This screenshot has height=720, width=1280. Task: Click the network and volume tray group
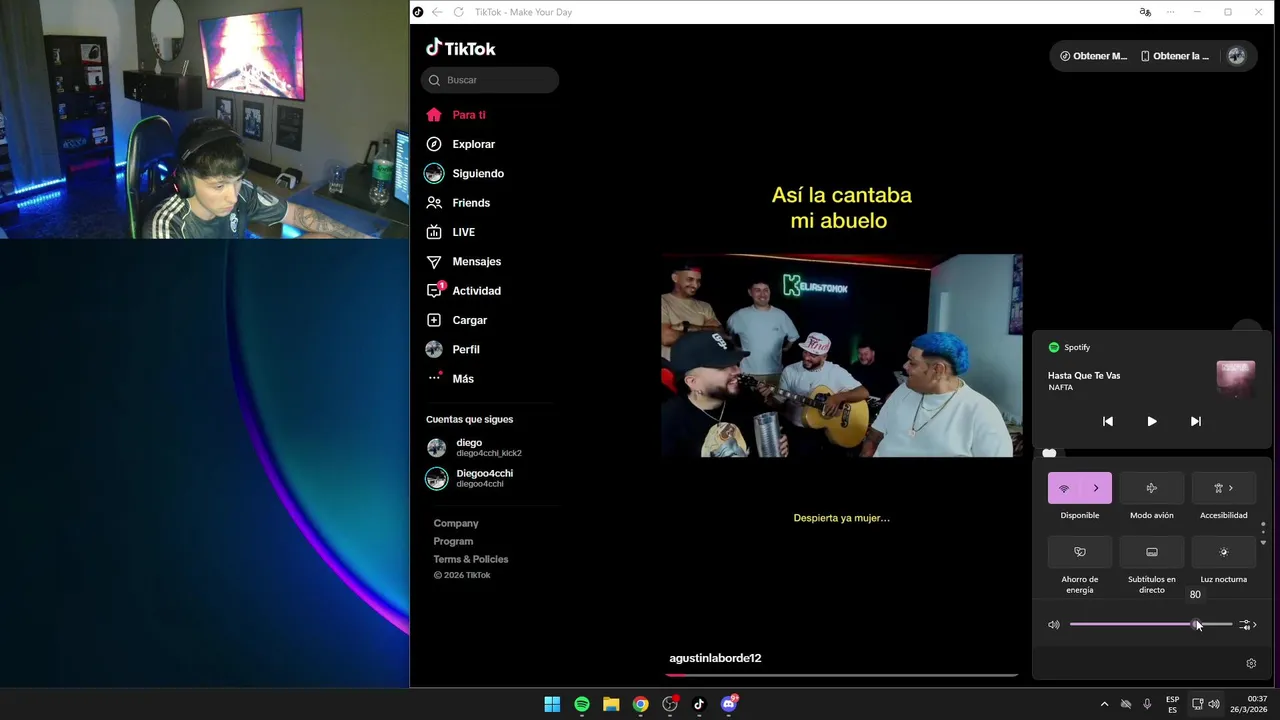1205,704
